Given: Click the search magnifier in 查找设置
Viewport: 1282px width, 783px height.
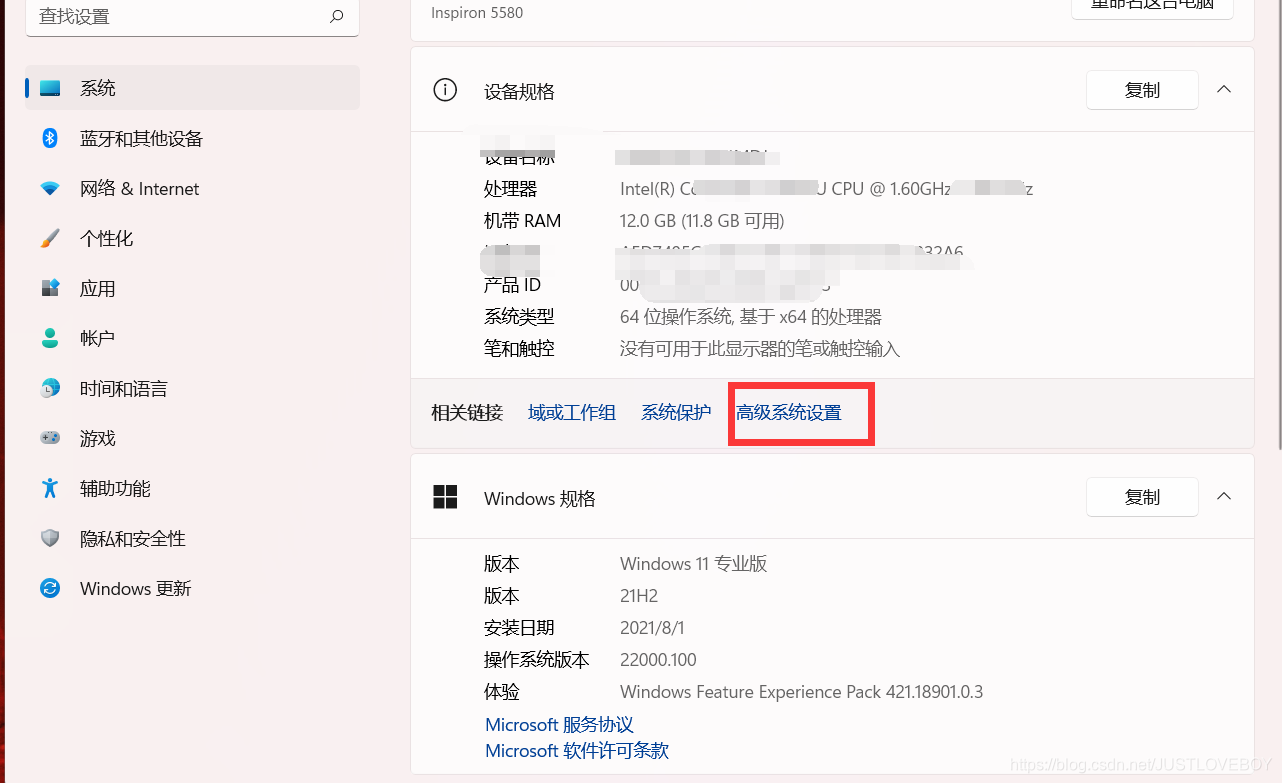Looking at the screenshot, I should click(336, 17).
